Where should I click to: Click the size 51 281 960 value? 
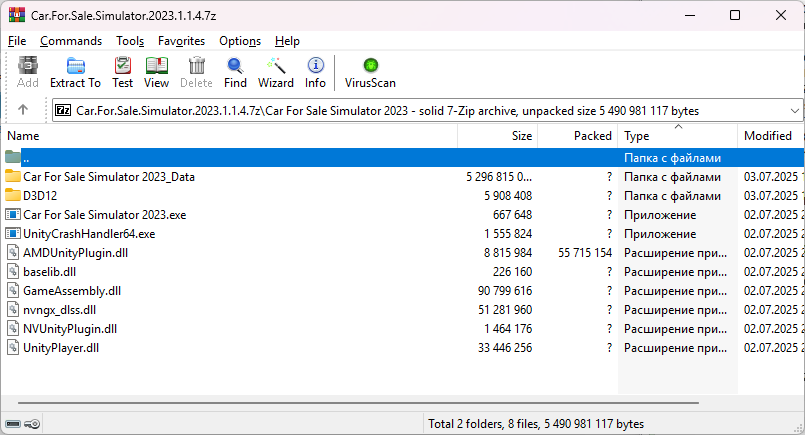click(x=505, y=310)
